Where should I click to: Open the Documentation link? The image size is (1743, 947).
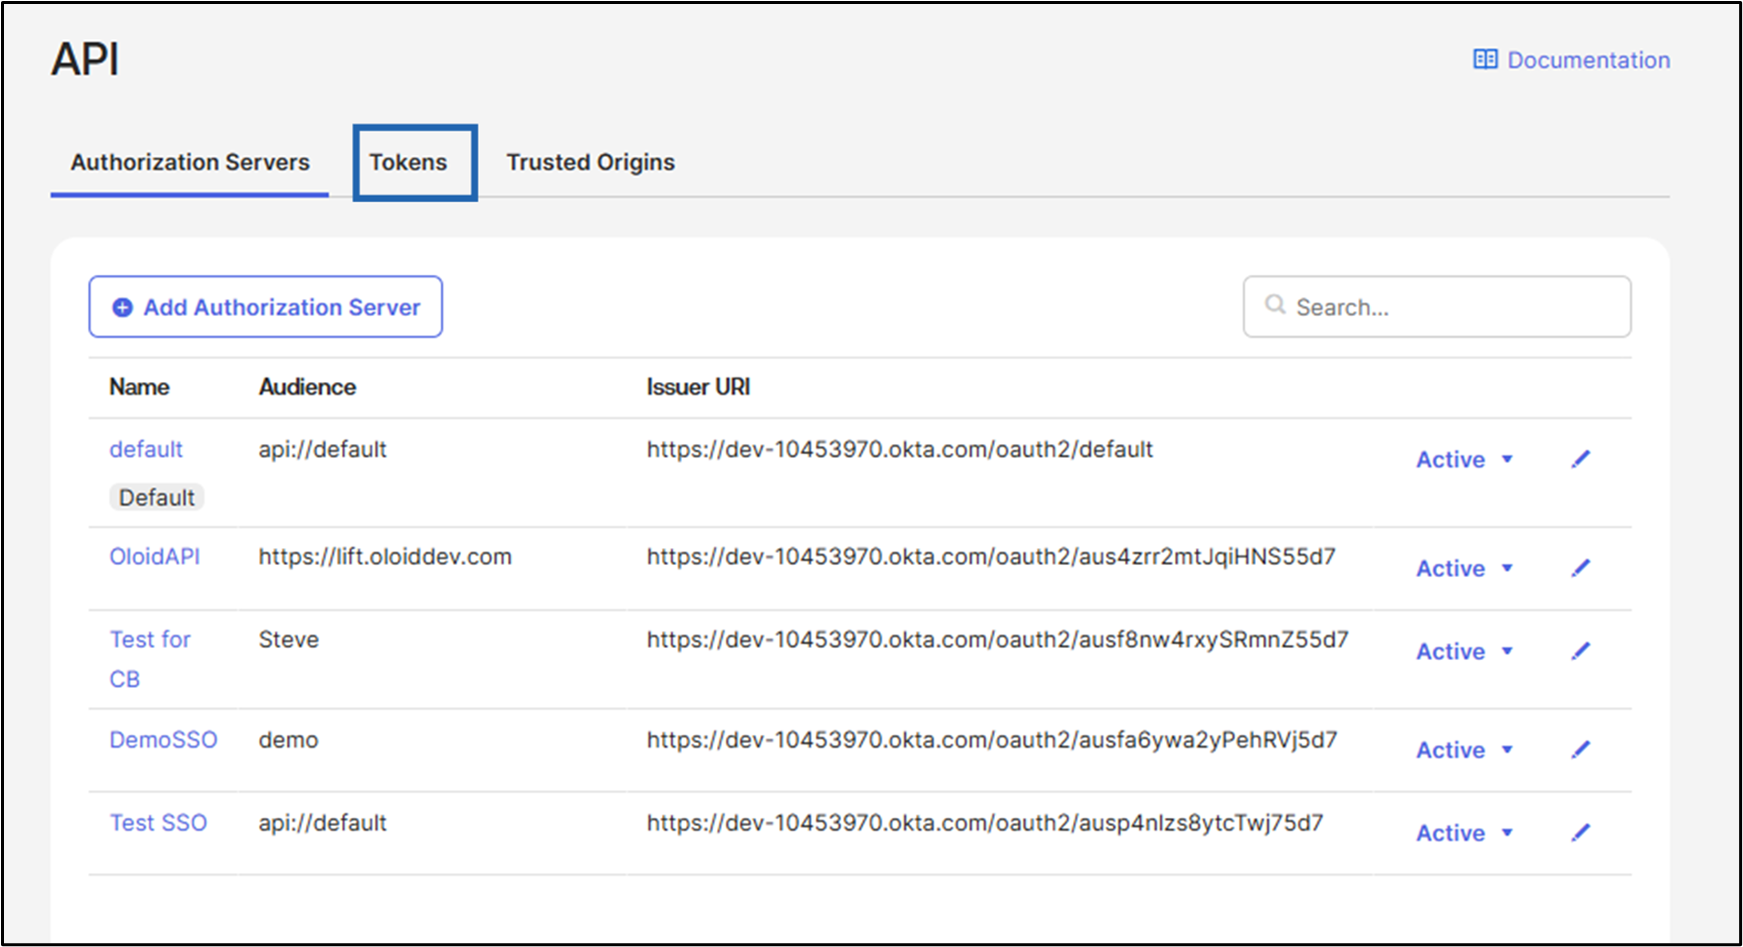tap(1571, 60)
